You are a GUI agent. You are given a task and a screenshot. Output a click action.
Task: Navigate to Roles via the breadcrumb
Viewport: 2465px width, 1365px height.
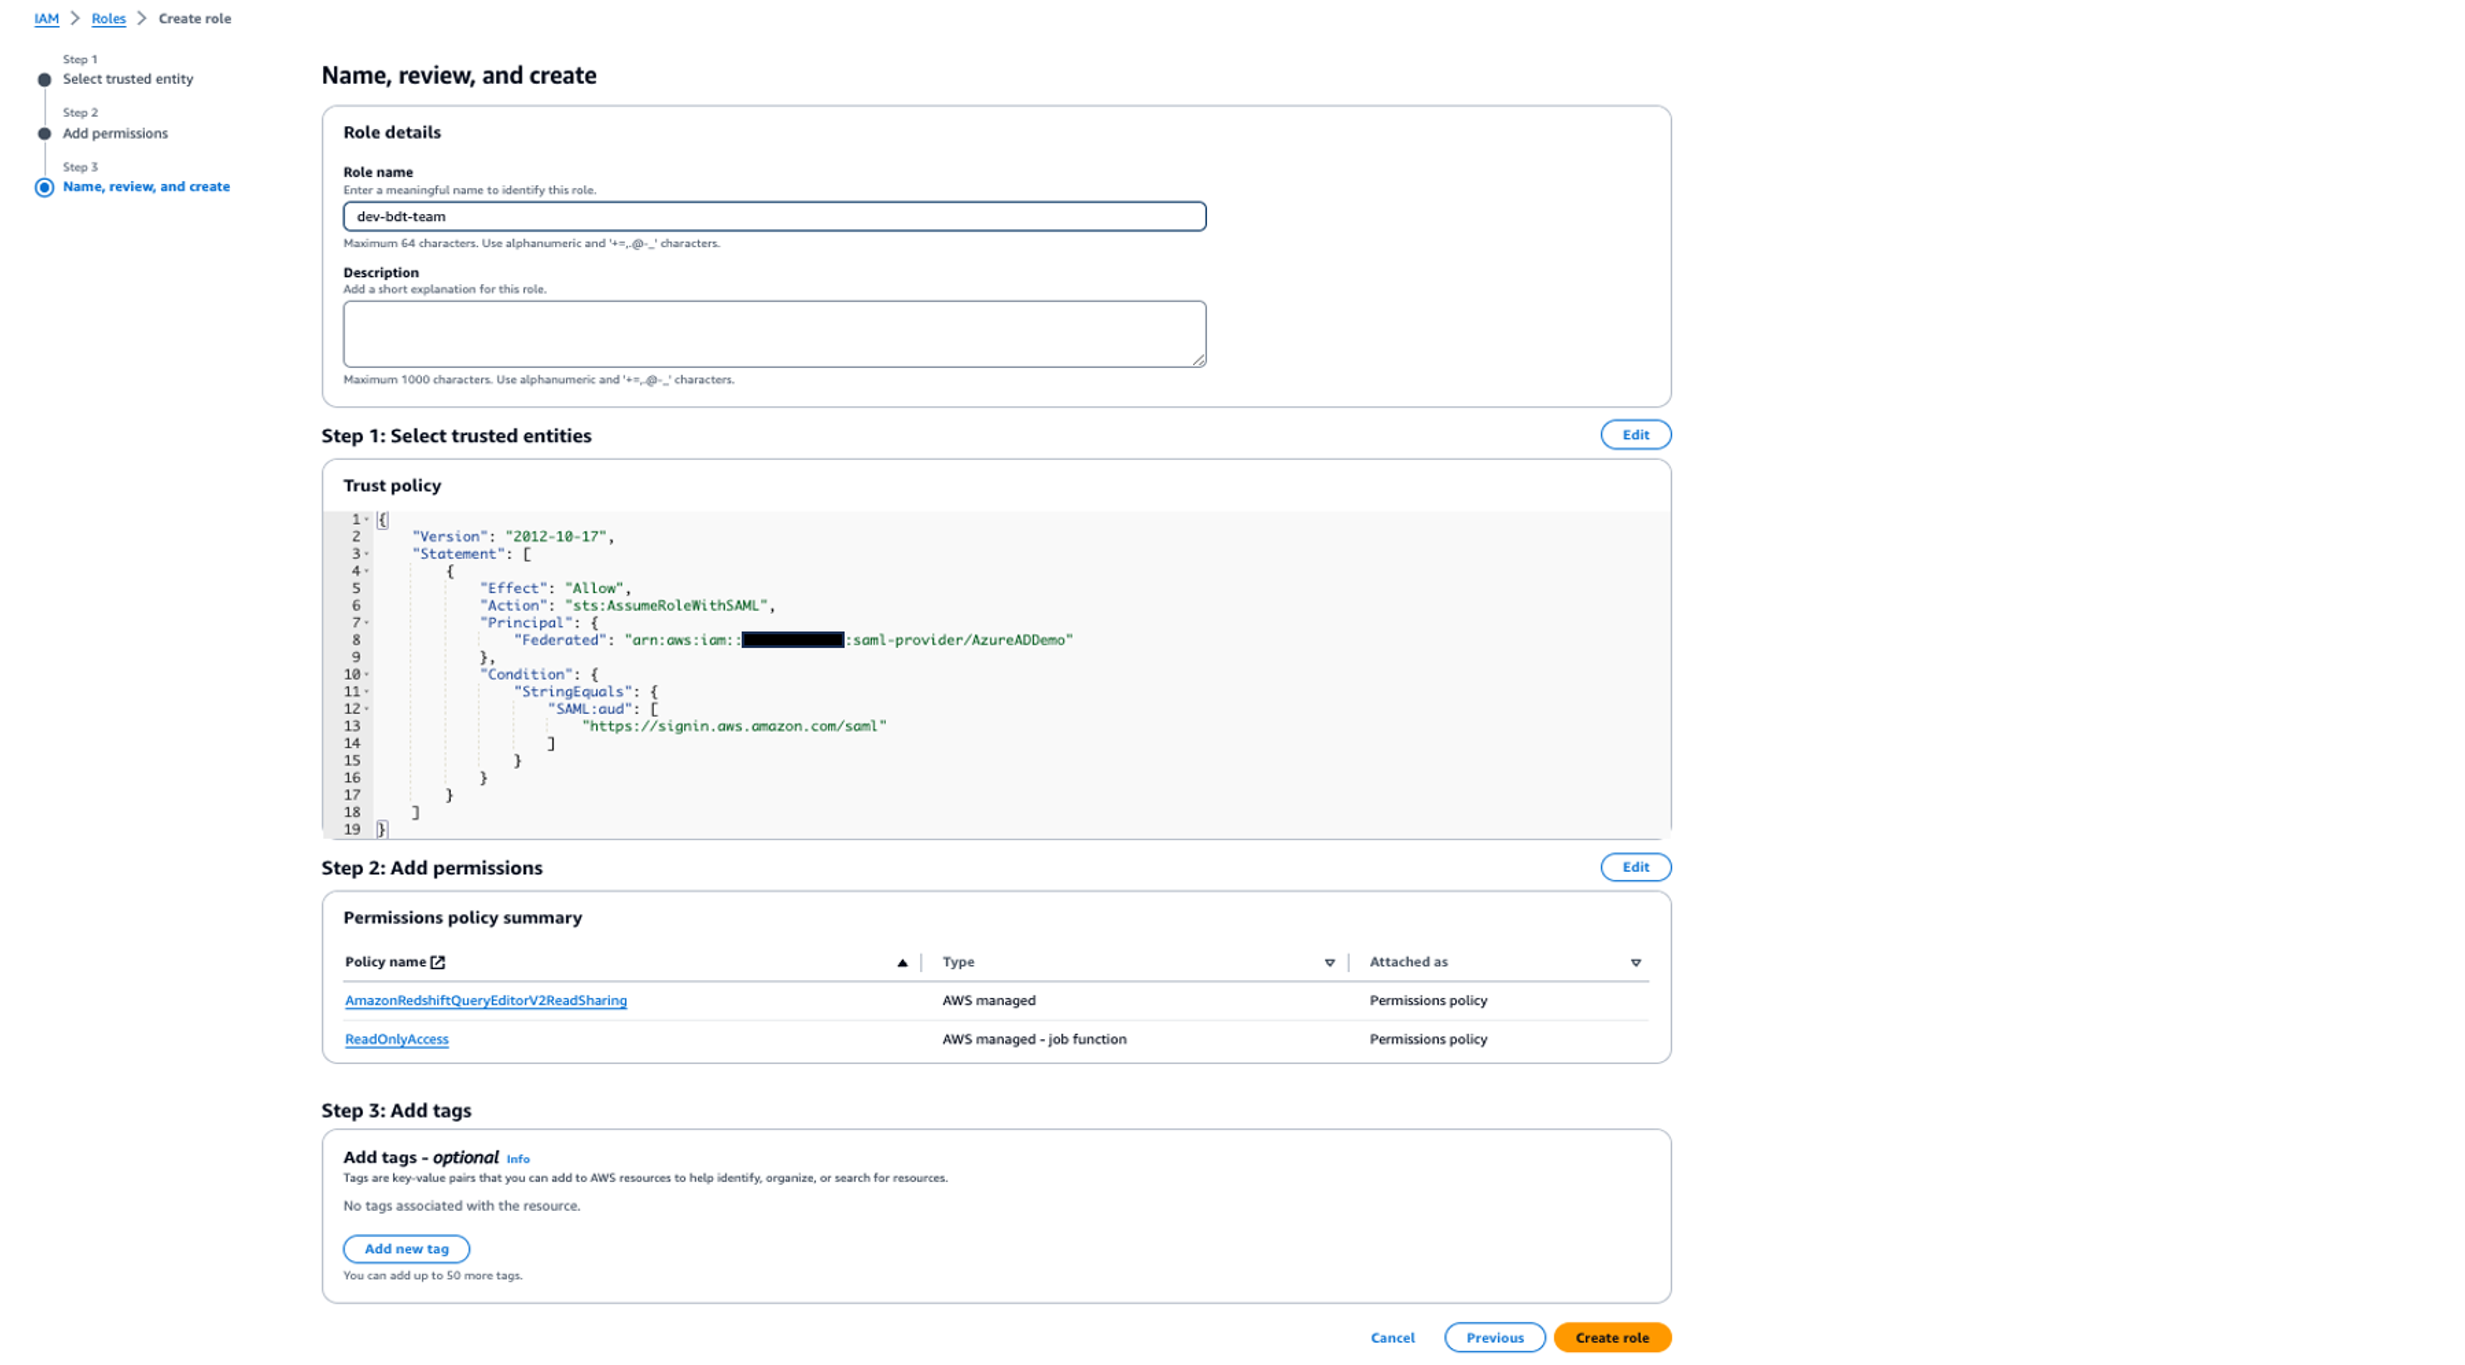(108, 18)
